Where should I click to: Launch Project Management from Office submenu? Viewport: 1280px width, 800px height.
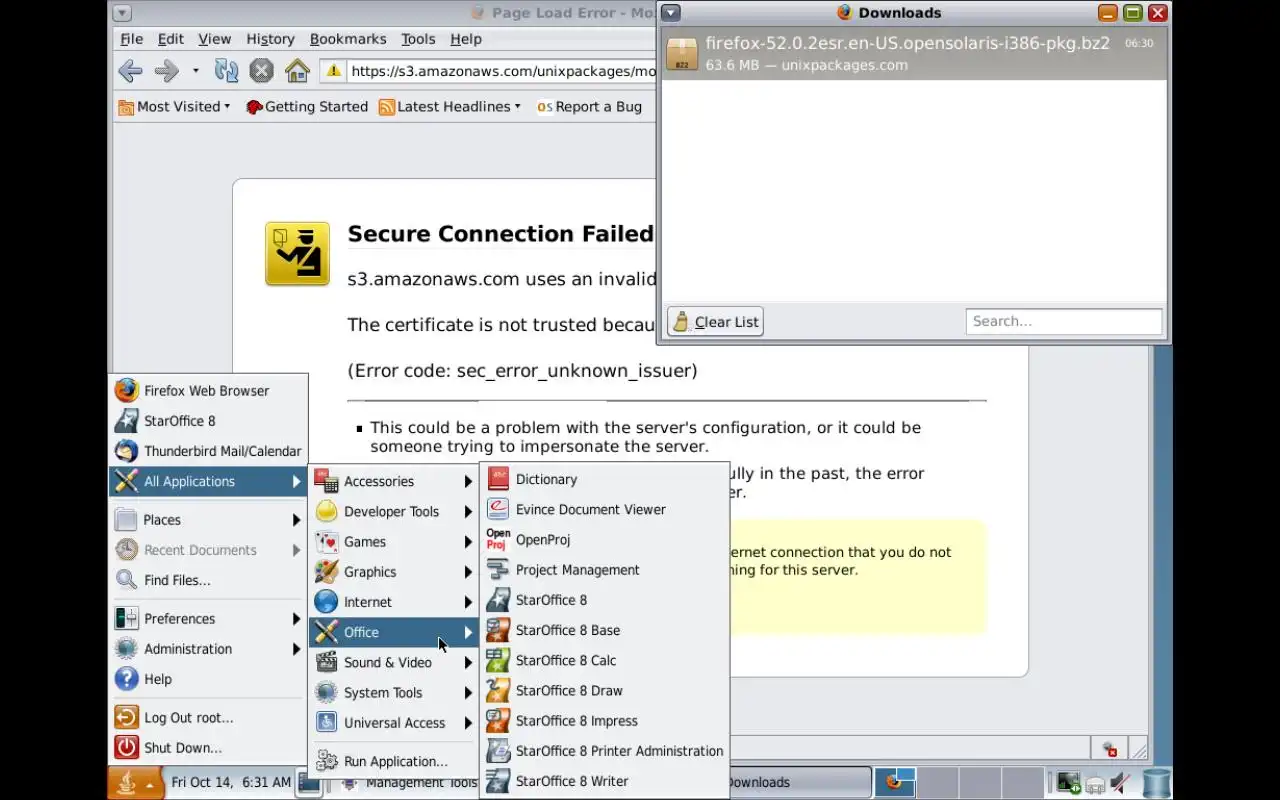click(x=605, y=570)
